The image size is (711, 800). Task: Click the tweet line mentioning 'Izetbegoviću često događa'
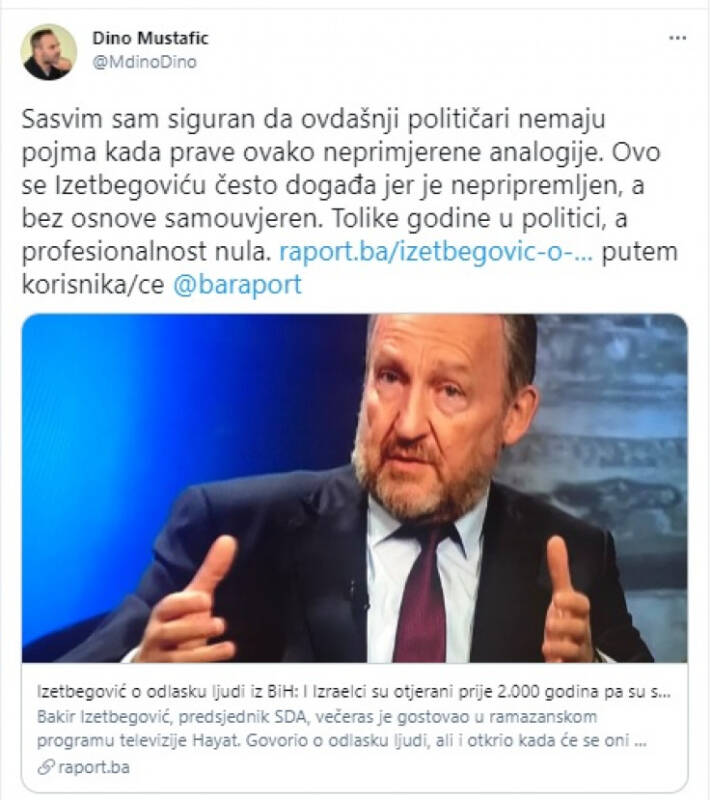pos(333,185)
